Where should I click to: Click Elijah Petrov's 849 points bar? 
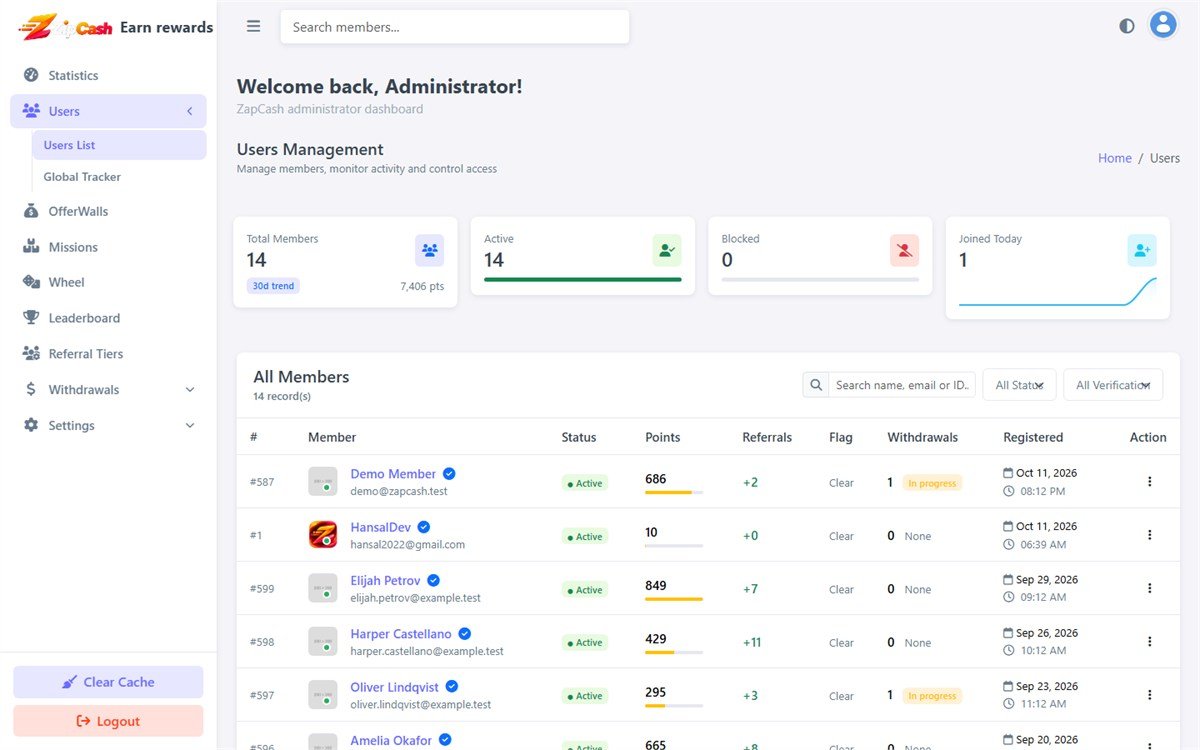[x=674, y=599]
